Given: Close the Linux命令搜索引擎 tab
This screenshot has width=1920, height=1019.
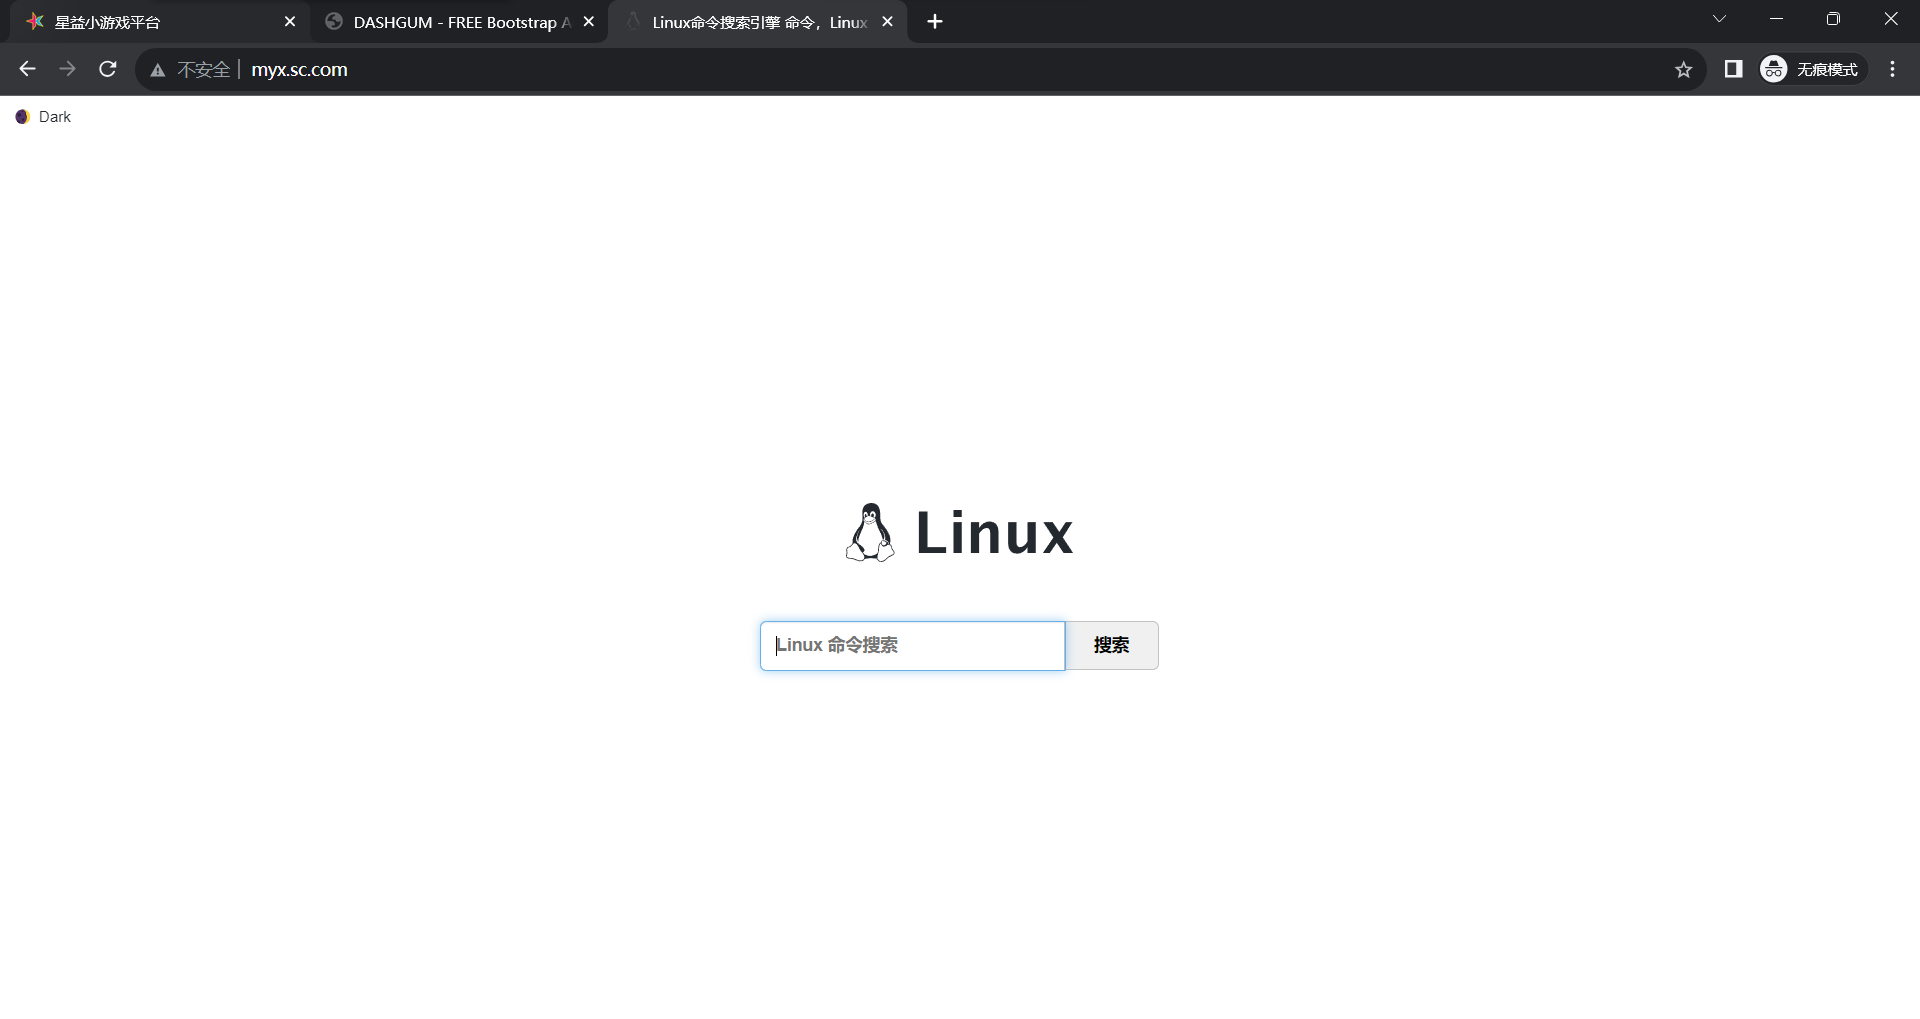Looking at the screenshot, I should click(887, 22).
